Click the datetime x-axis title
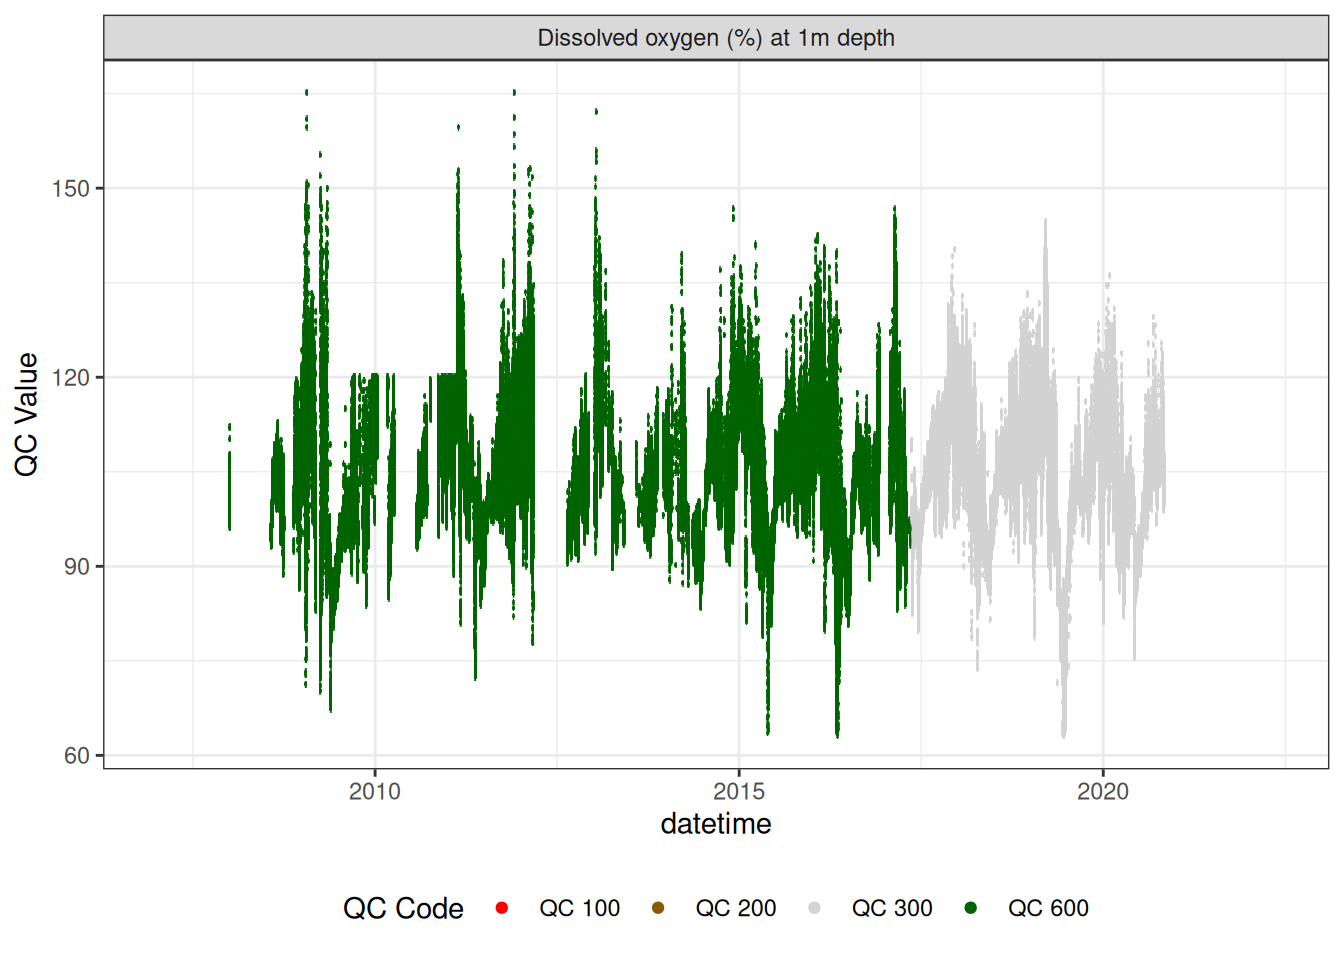The width and height of the screenshot is (1344, 960). pyautogui.click(x=716, y=824)
